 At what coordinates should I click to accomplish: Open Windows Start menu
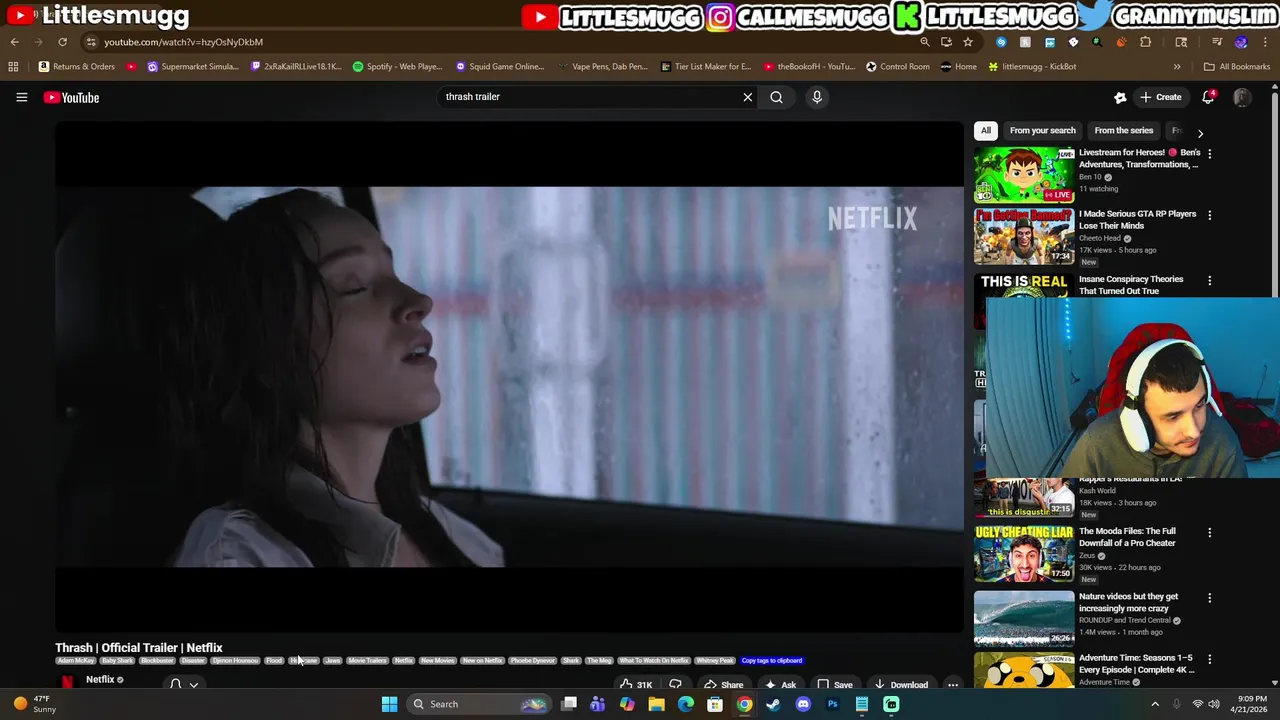[x=389, y=704]
